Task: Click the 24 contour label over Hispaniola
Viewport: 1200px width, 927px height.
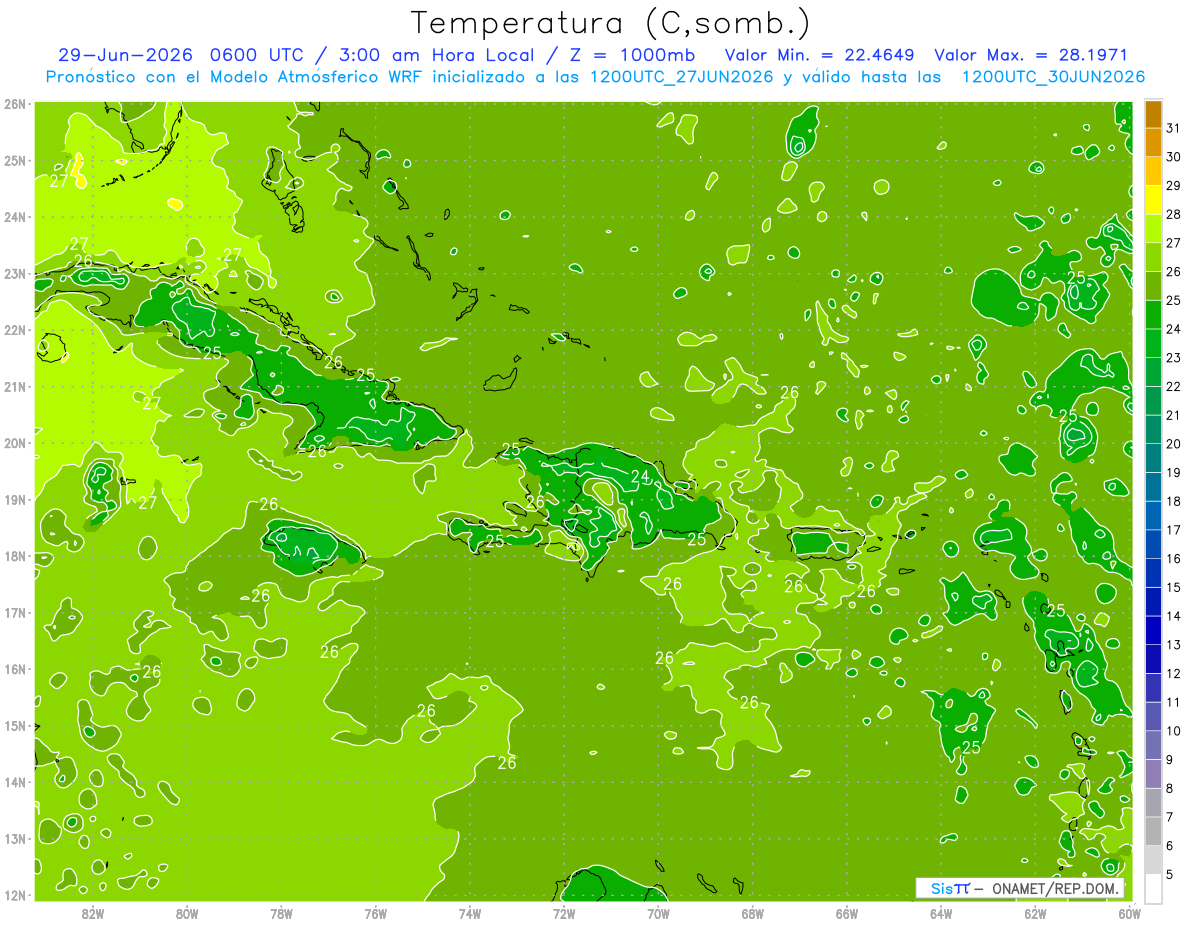Action: [640, 476]
